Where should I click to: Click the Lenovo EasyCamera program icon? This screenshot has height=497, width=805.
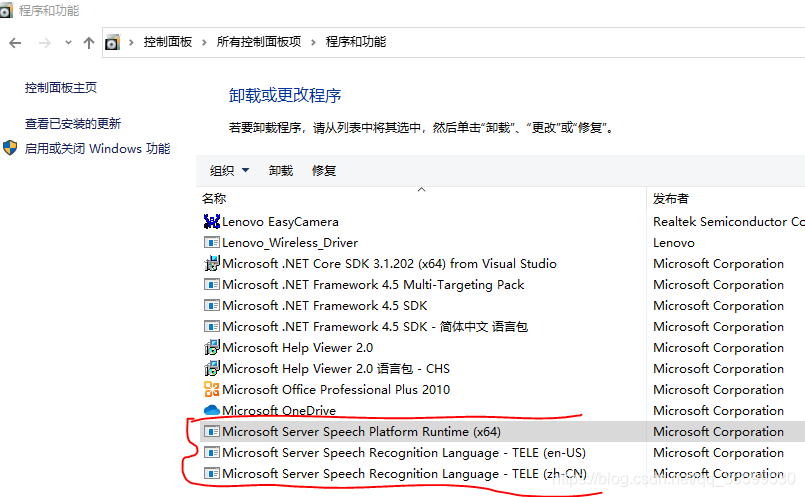point(212,221)
